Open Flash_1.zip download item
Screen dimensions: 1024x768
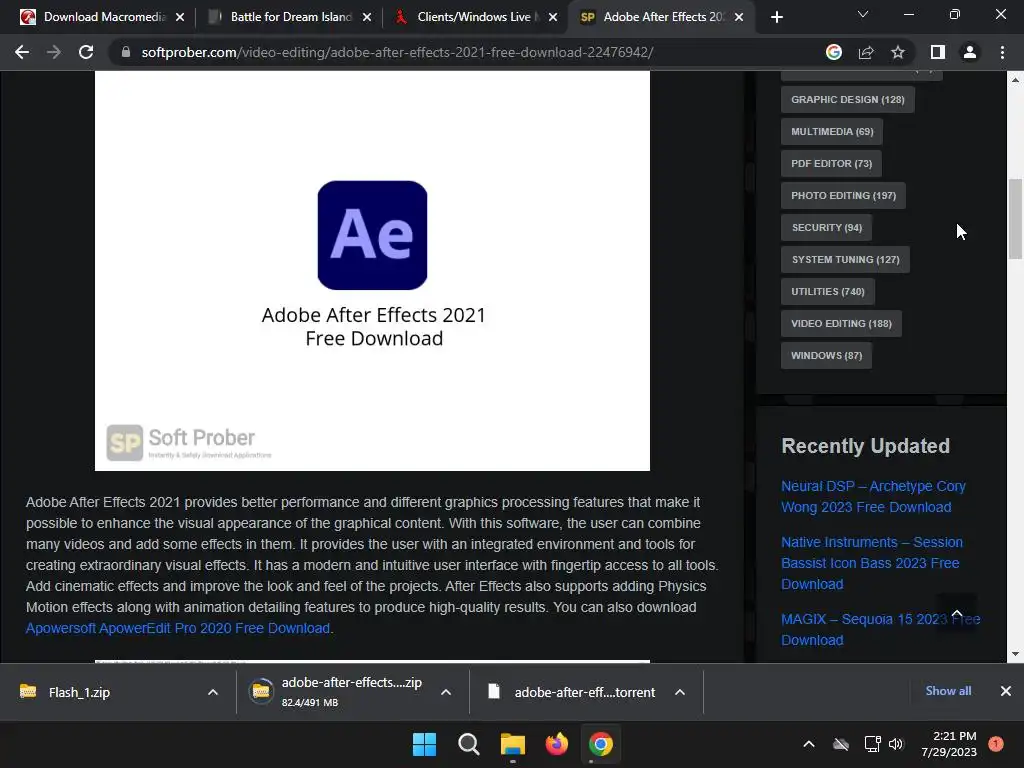[78, 692]
